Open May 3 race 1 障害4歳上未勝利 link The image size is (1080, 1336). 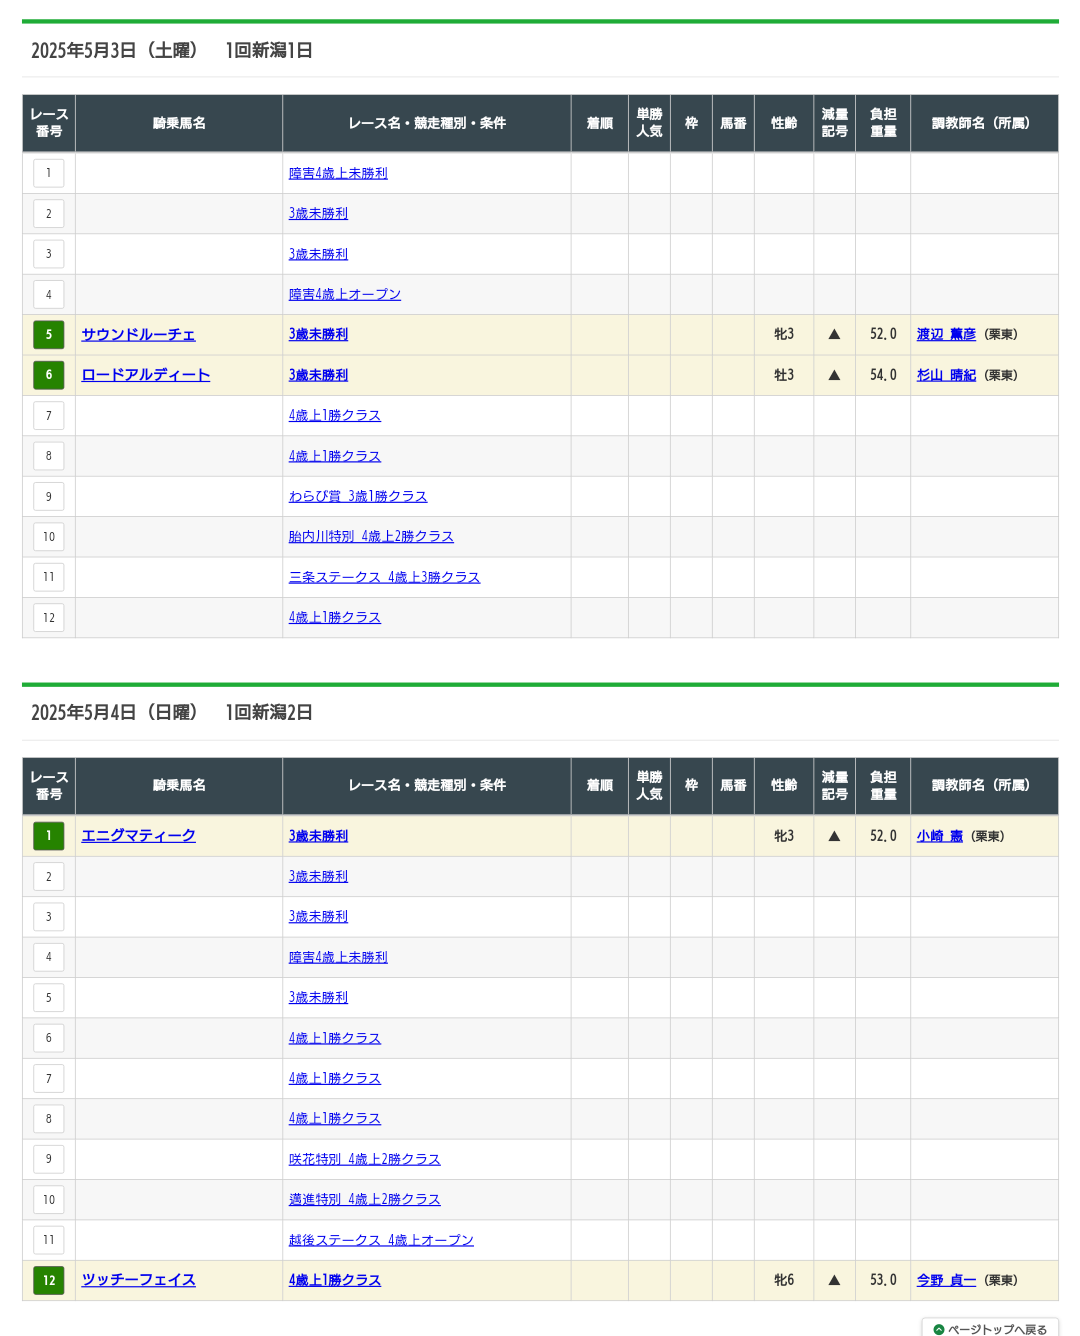point(338,173)
